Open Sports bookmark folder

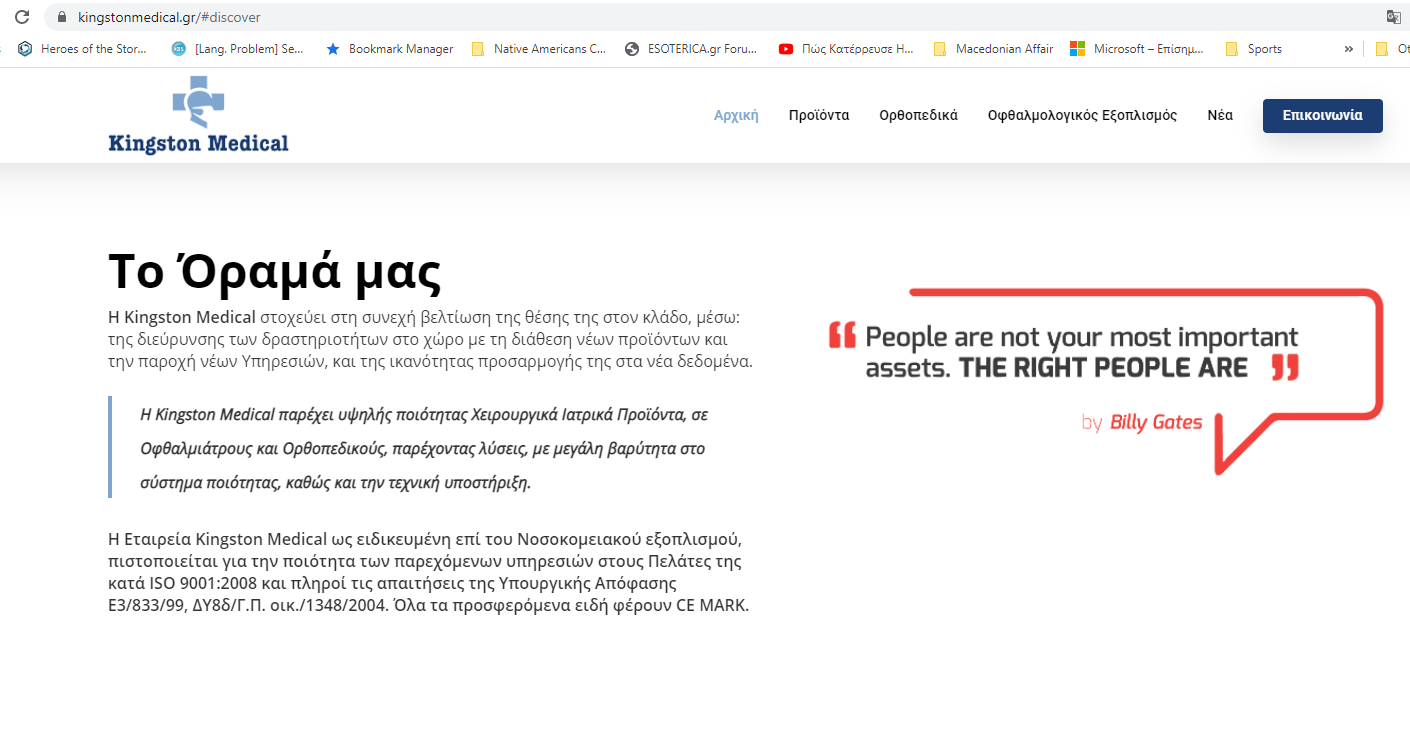pyautogui.click(x=1254, y=48)
